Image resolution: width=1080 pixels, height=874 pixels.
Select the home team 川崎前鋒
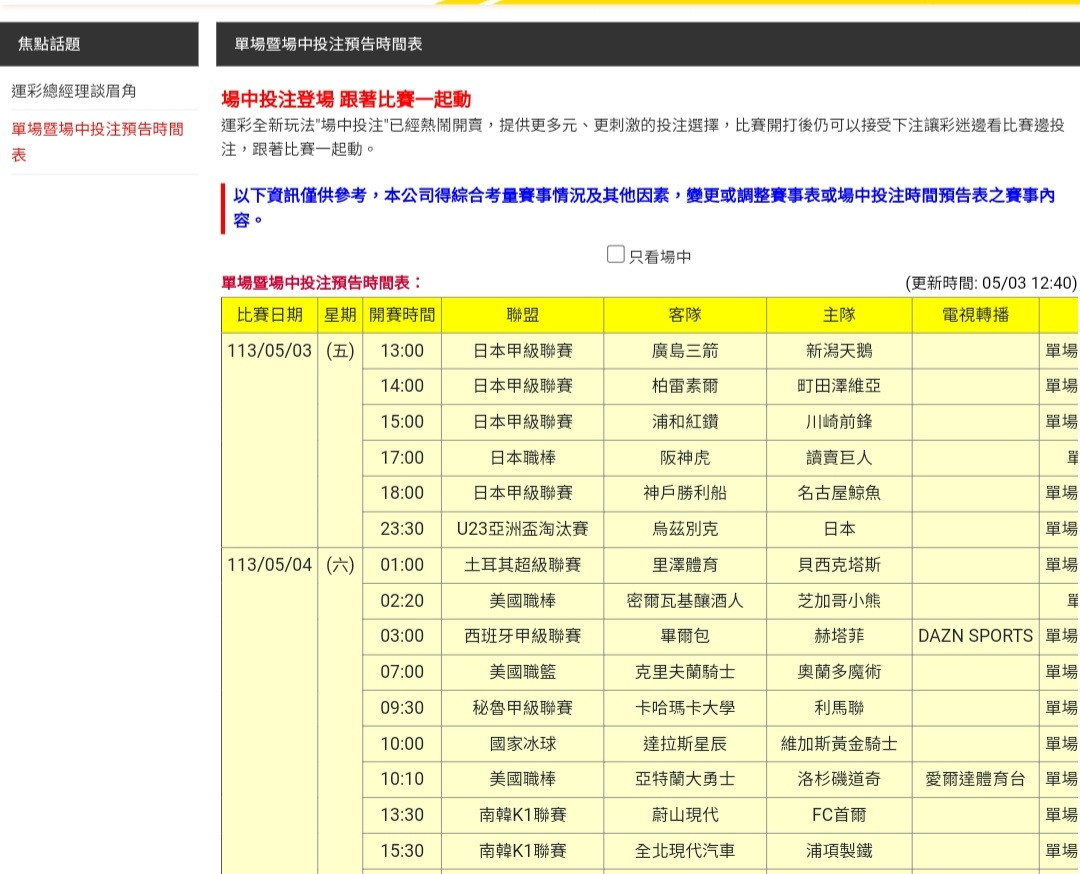click(839, 422)
